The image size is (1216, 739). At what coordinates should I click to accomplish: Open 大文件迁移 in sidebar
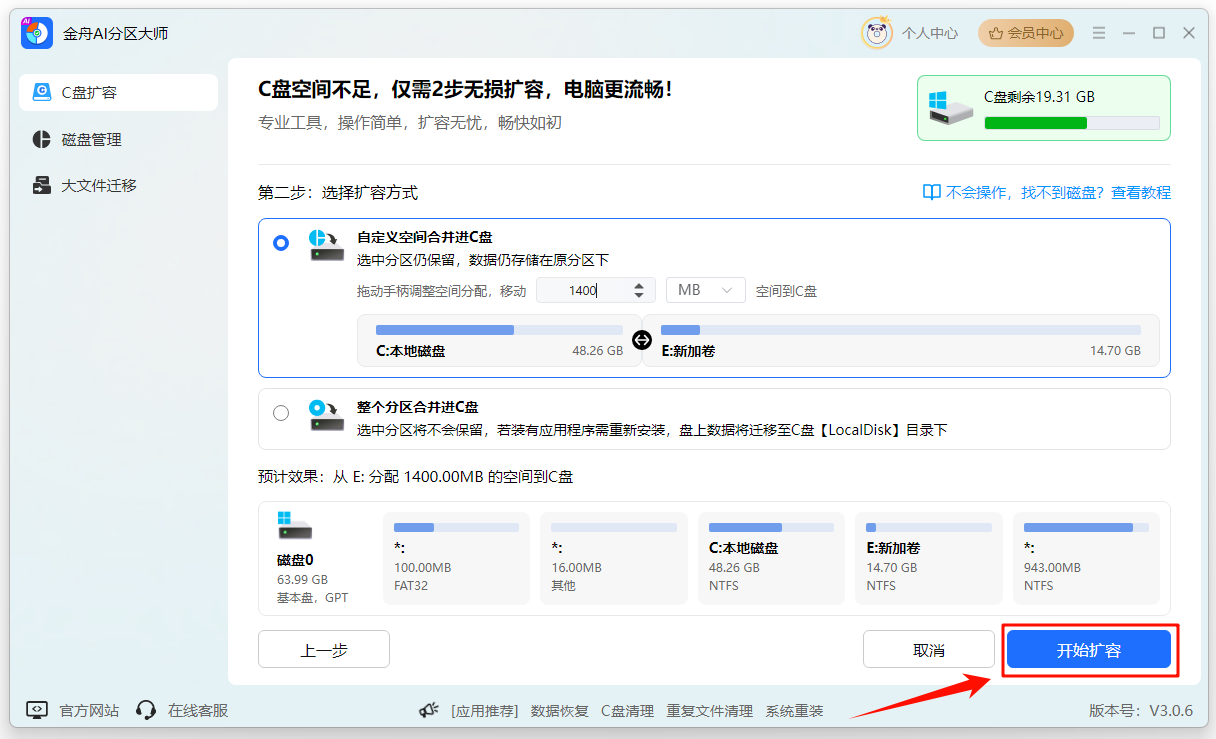99,186
